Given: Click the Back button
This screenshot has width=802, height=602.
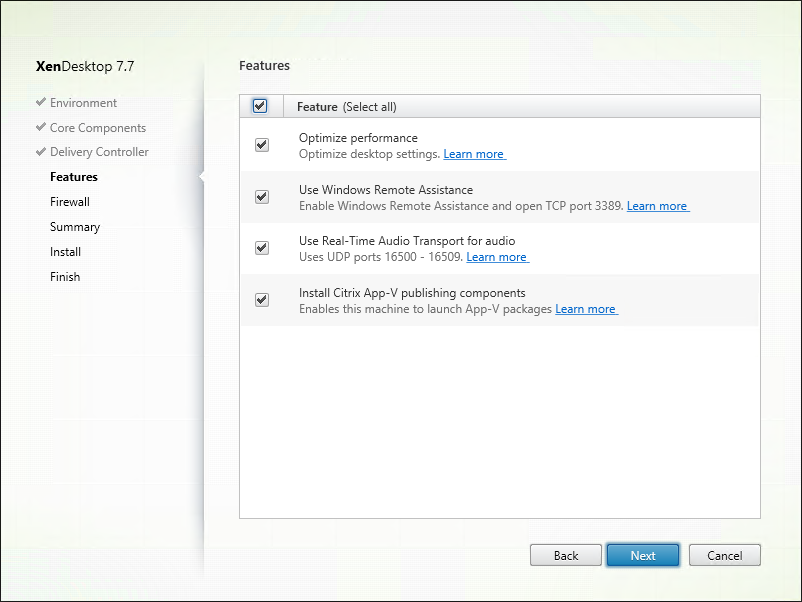Looking at the screenshot, I should point(566,555).
